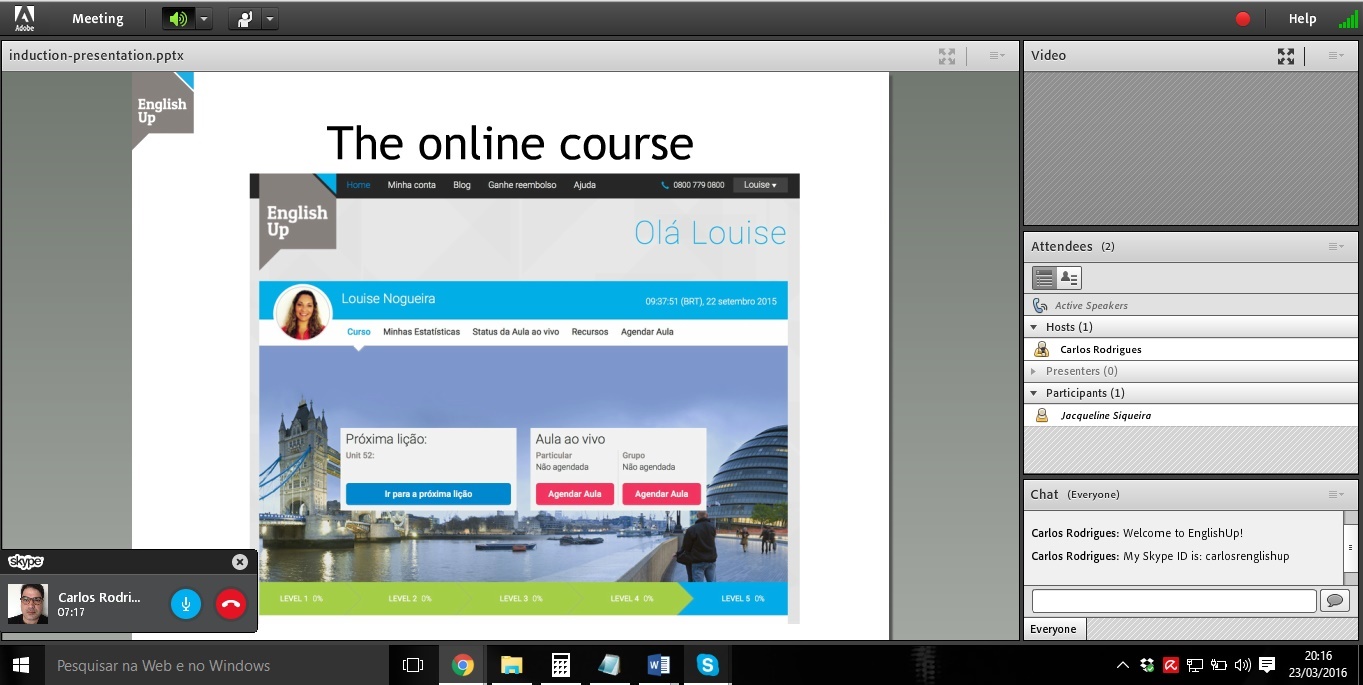Open the share pod options menu
This screenshot has width=1363, height=685.
pyautogui.click(x=997, y=56)
